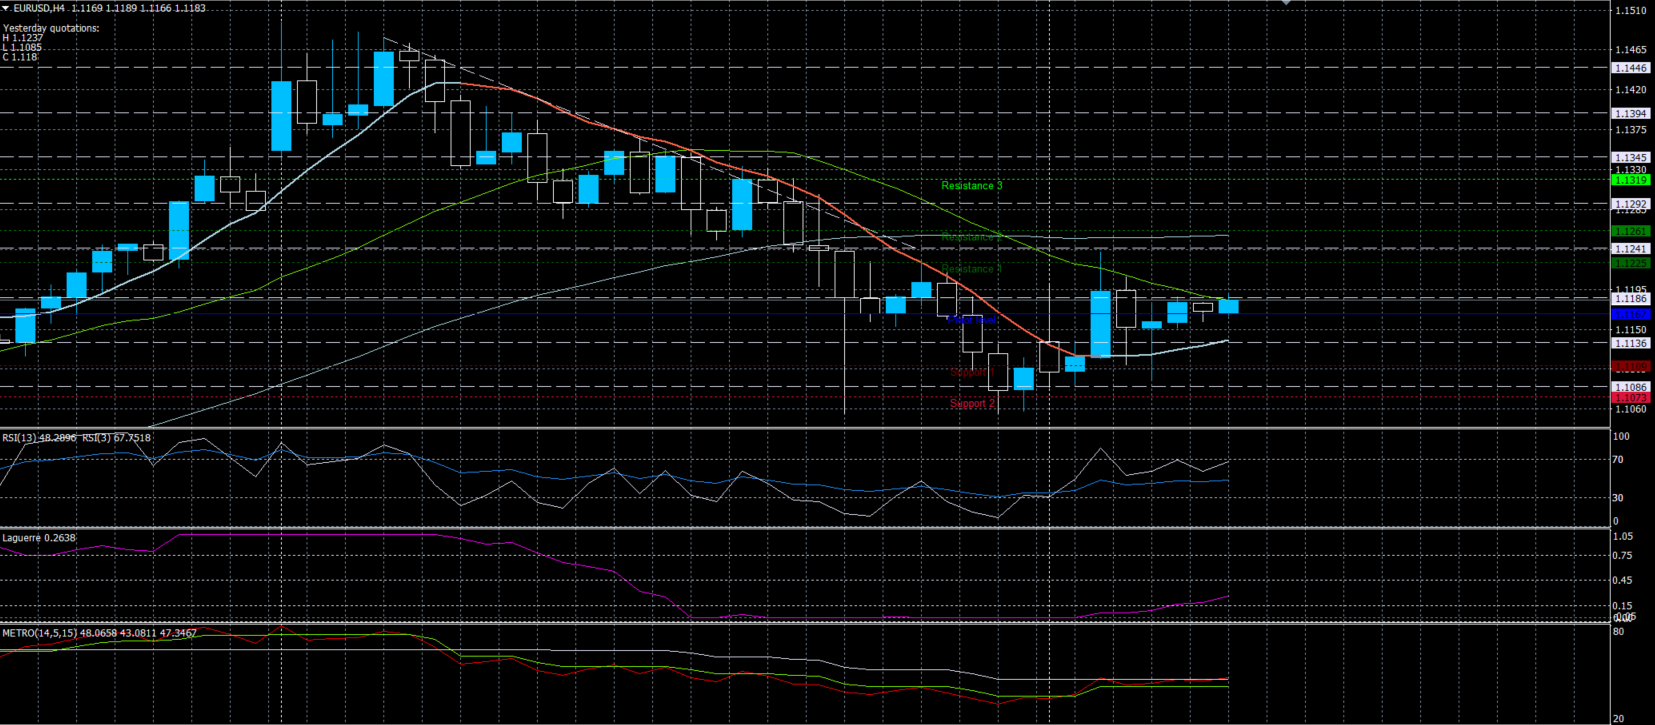Select the 1.1086 price level tag
1655x725 pixels.
tap(1631, 387)
